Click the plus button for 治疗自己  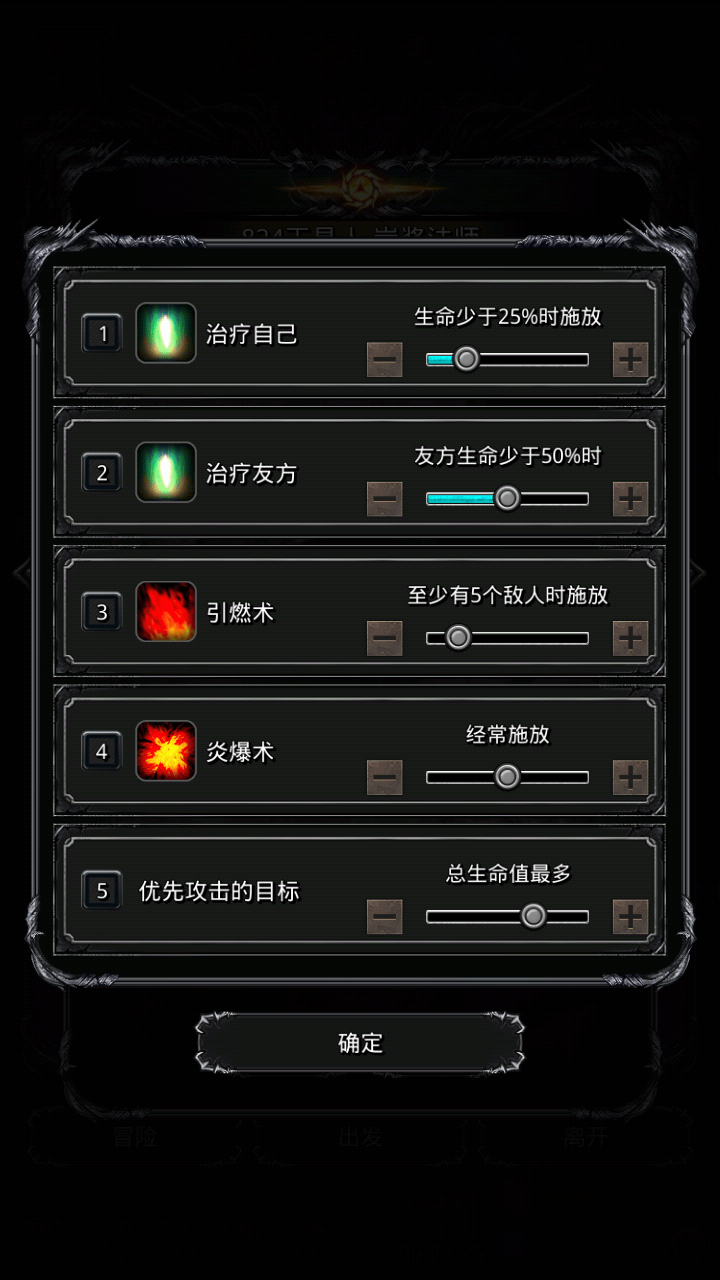(x=630, y=359)
